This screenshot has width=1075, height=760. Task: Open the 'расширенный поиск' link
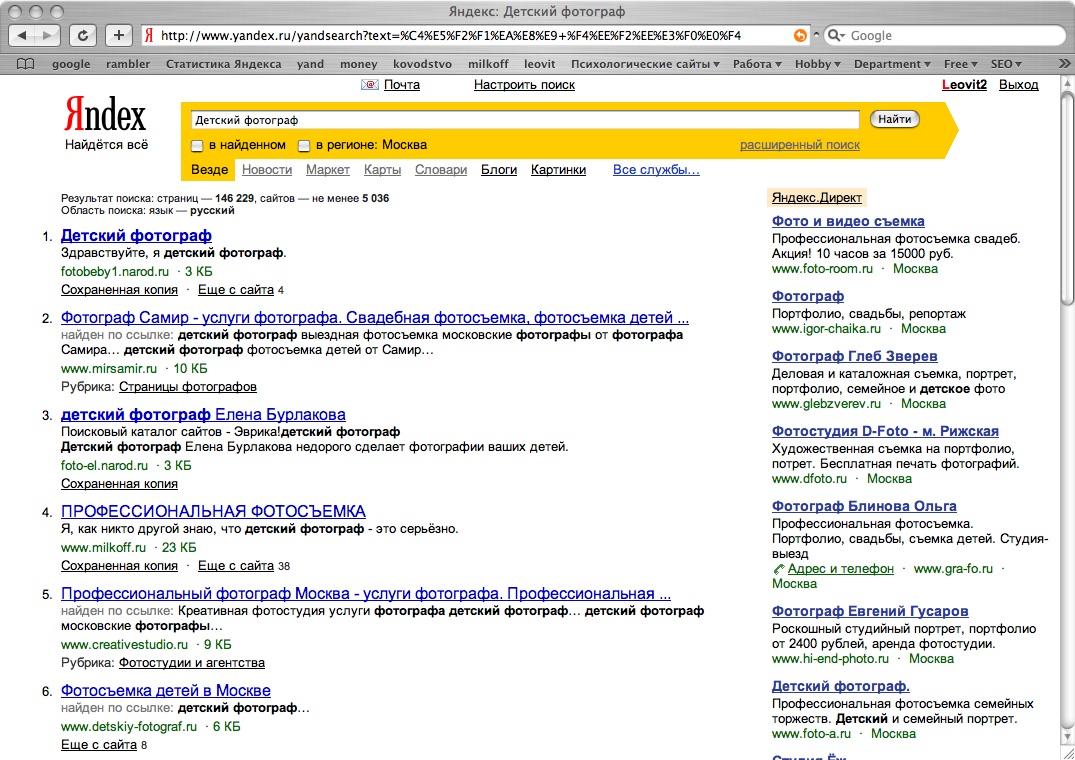pos(799,145)
